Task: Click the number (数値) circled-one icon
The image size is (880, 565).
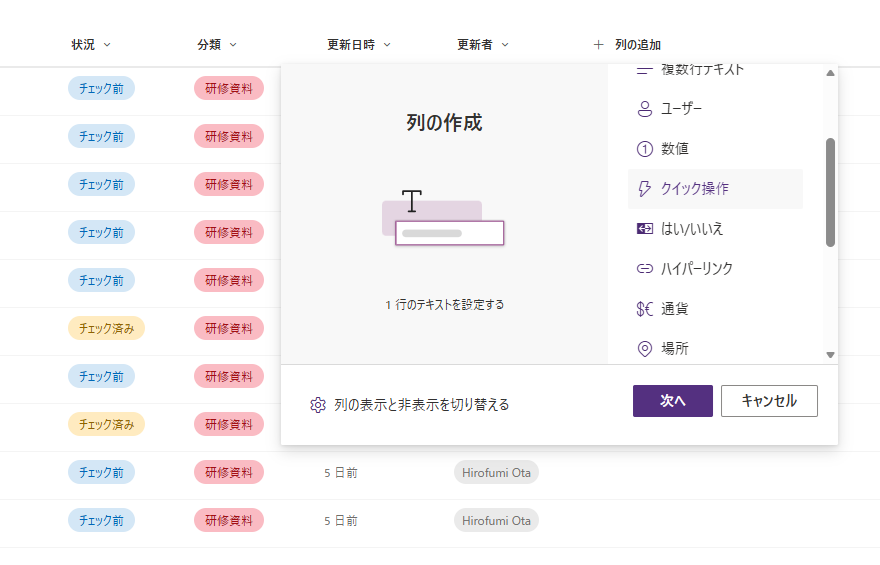Action: pos(645,149)
